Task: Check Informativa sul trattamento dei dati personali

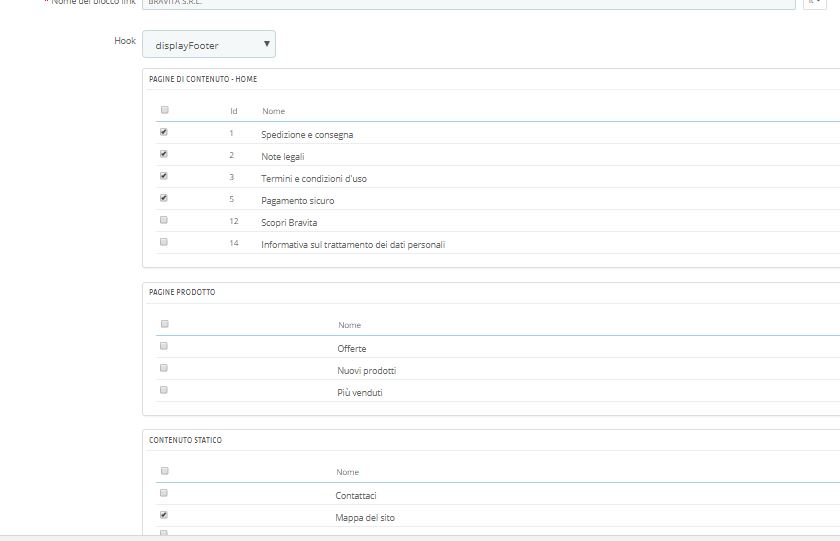Action: pos(164,242)
